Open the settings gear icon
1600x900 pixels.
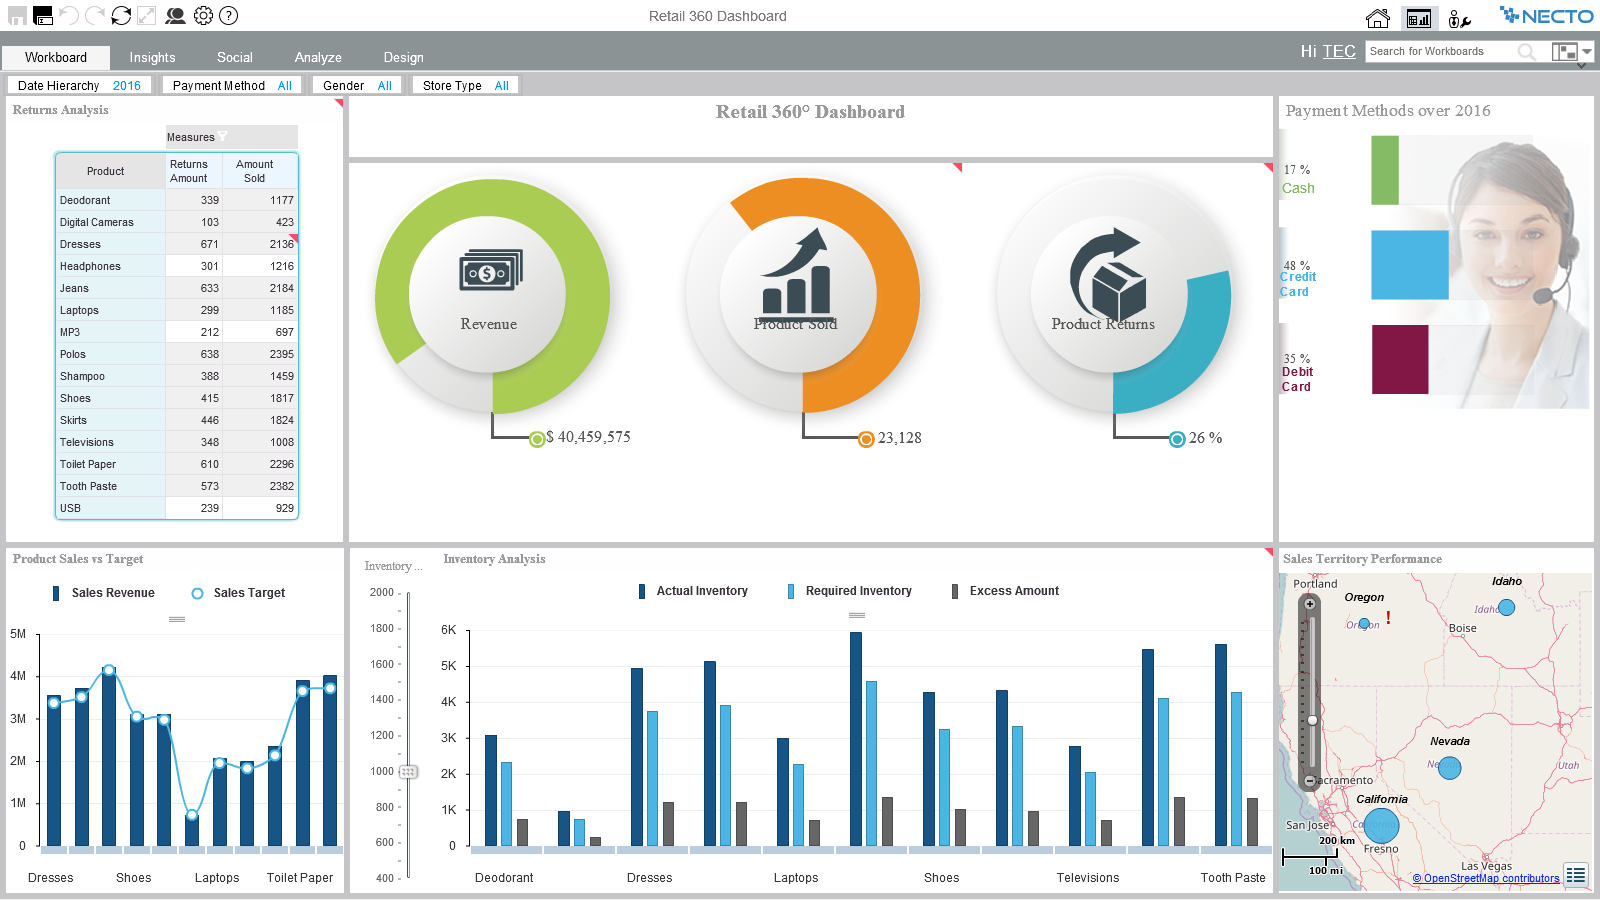(x=203, y=16)
